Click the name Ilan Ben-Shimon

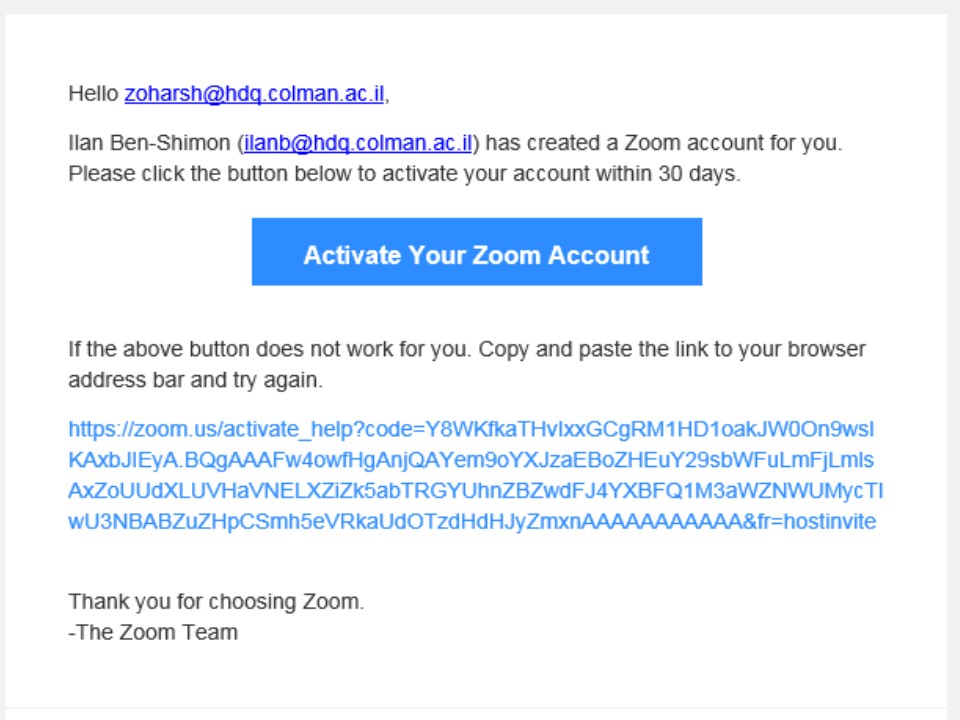click(149, 143)
